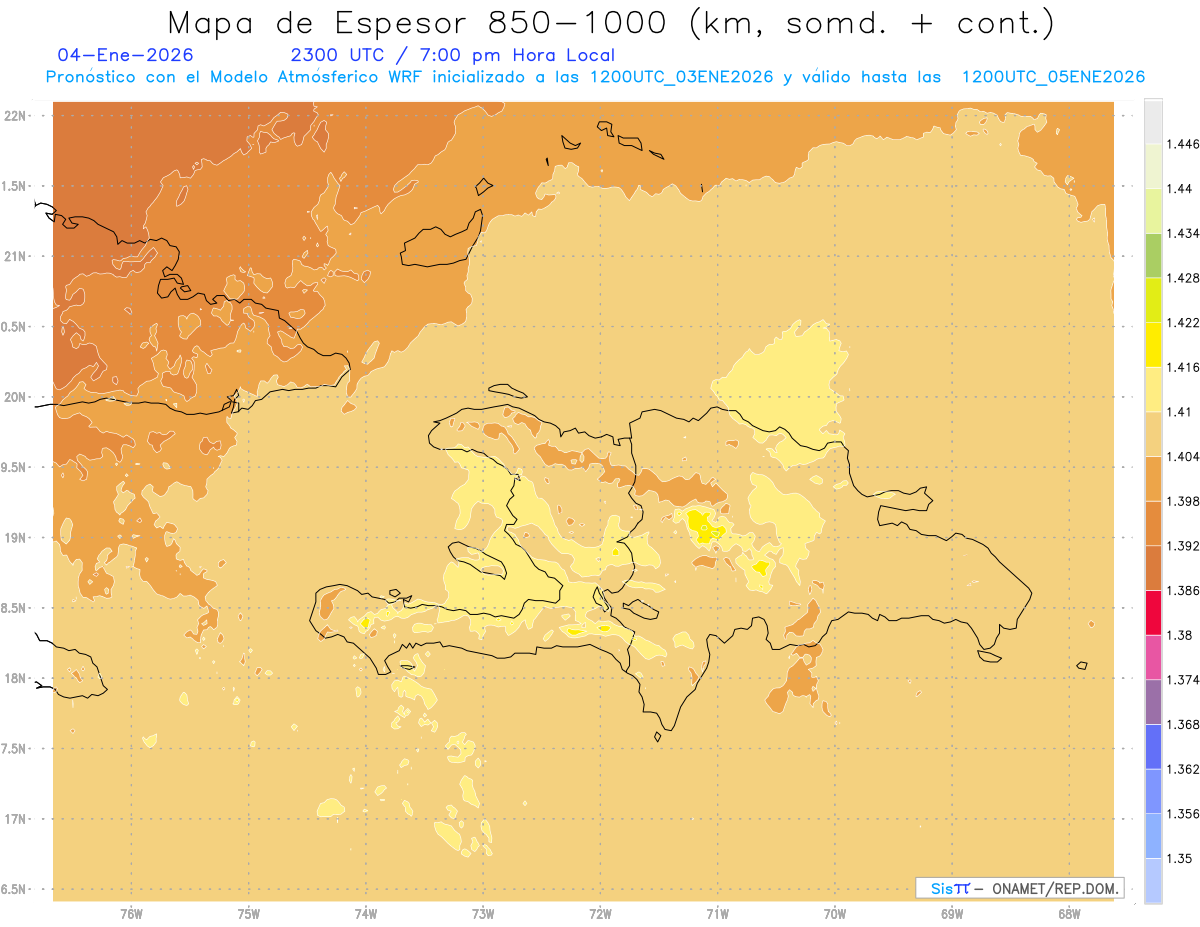This screenshot has width=1200, height=927.
Task: Select the date label "04-Ene-2026"
Action: pos(126,55)
